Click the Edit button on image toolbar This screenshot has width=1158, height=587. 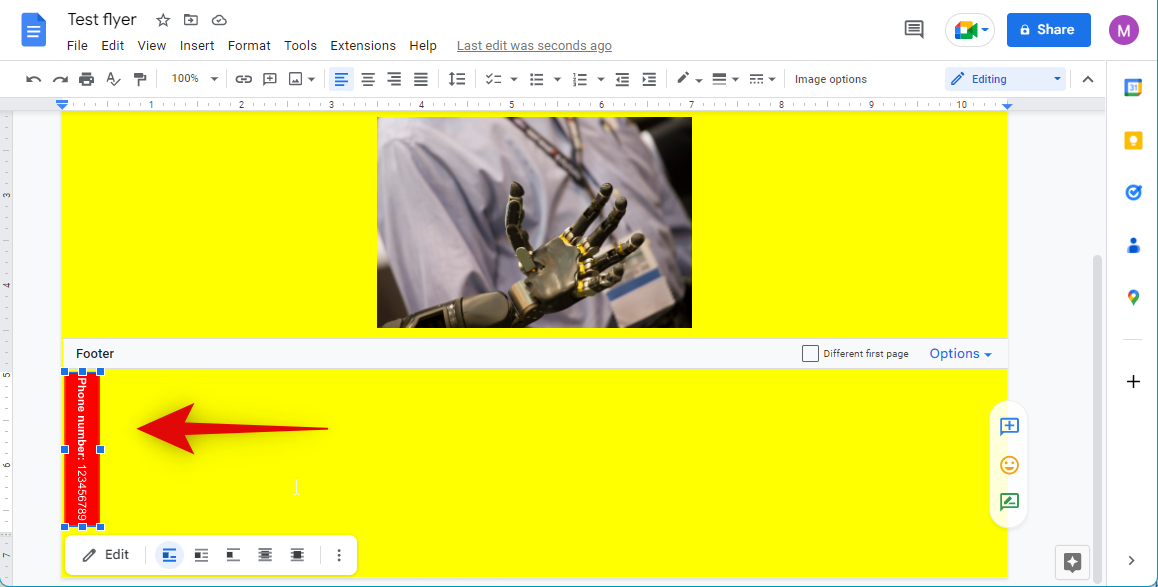pyautogui.click(x=106, y=555)
